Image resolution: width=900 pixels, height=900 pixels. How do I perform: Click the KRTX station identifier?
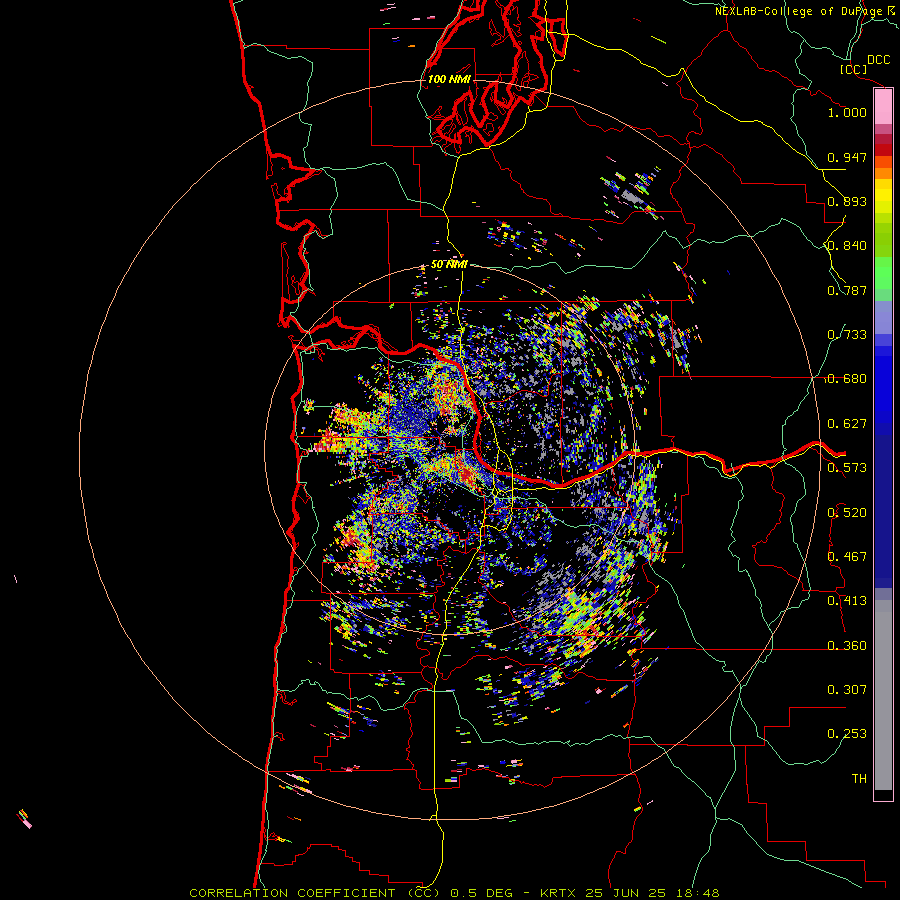click(x=559, y=893)
